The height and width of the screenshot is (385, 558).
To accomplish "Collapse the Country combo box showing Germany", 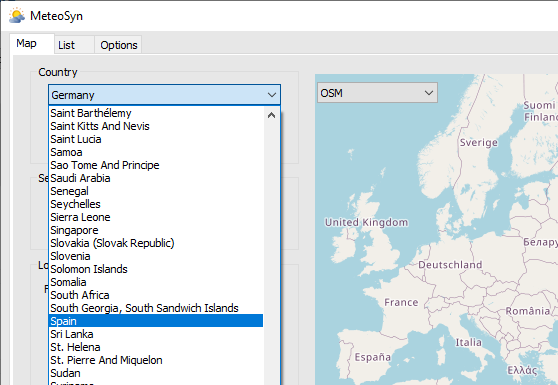I will (164, 95).
